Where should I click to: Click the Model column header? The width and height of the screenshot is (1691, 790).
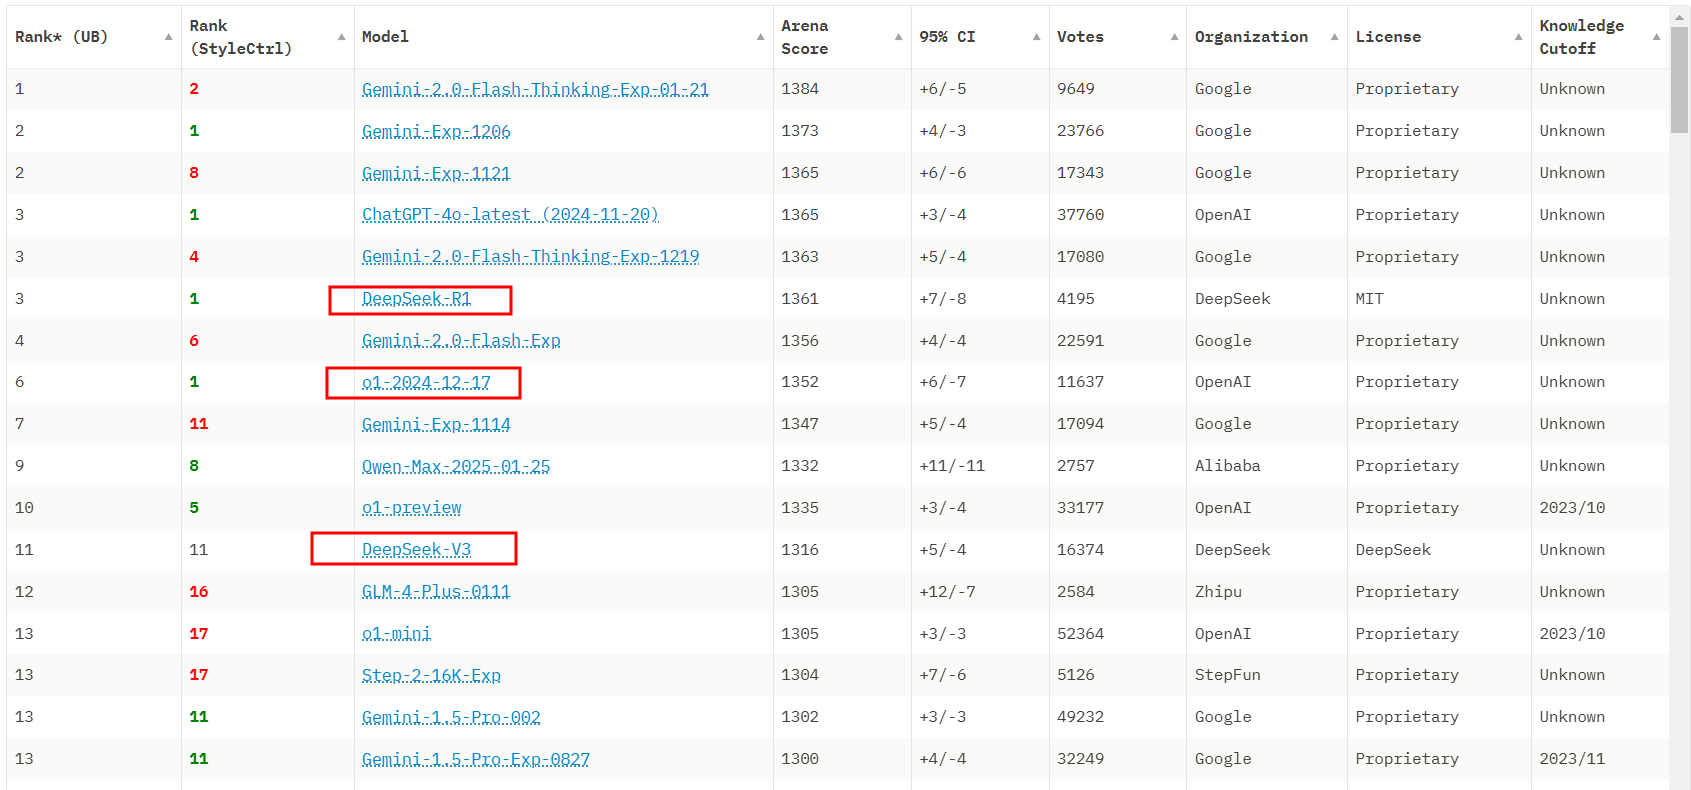coord(564,37)
